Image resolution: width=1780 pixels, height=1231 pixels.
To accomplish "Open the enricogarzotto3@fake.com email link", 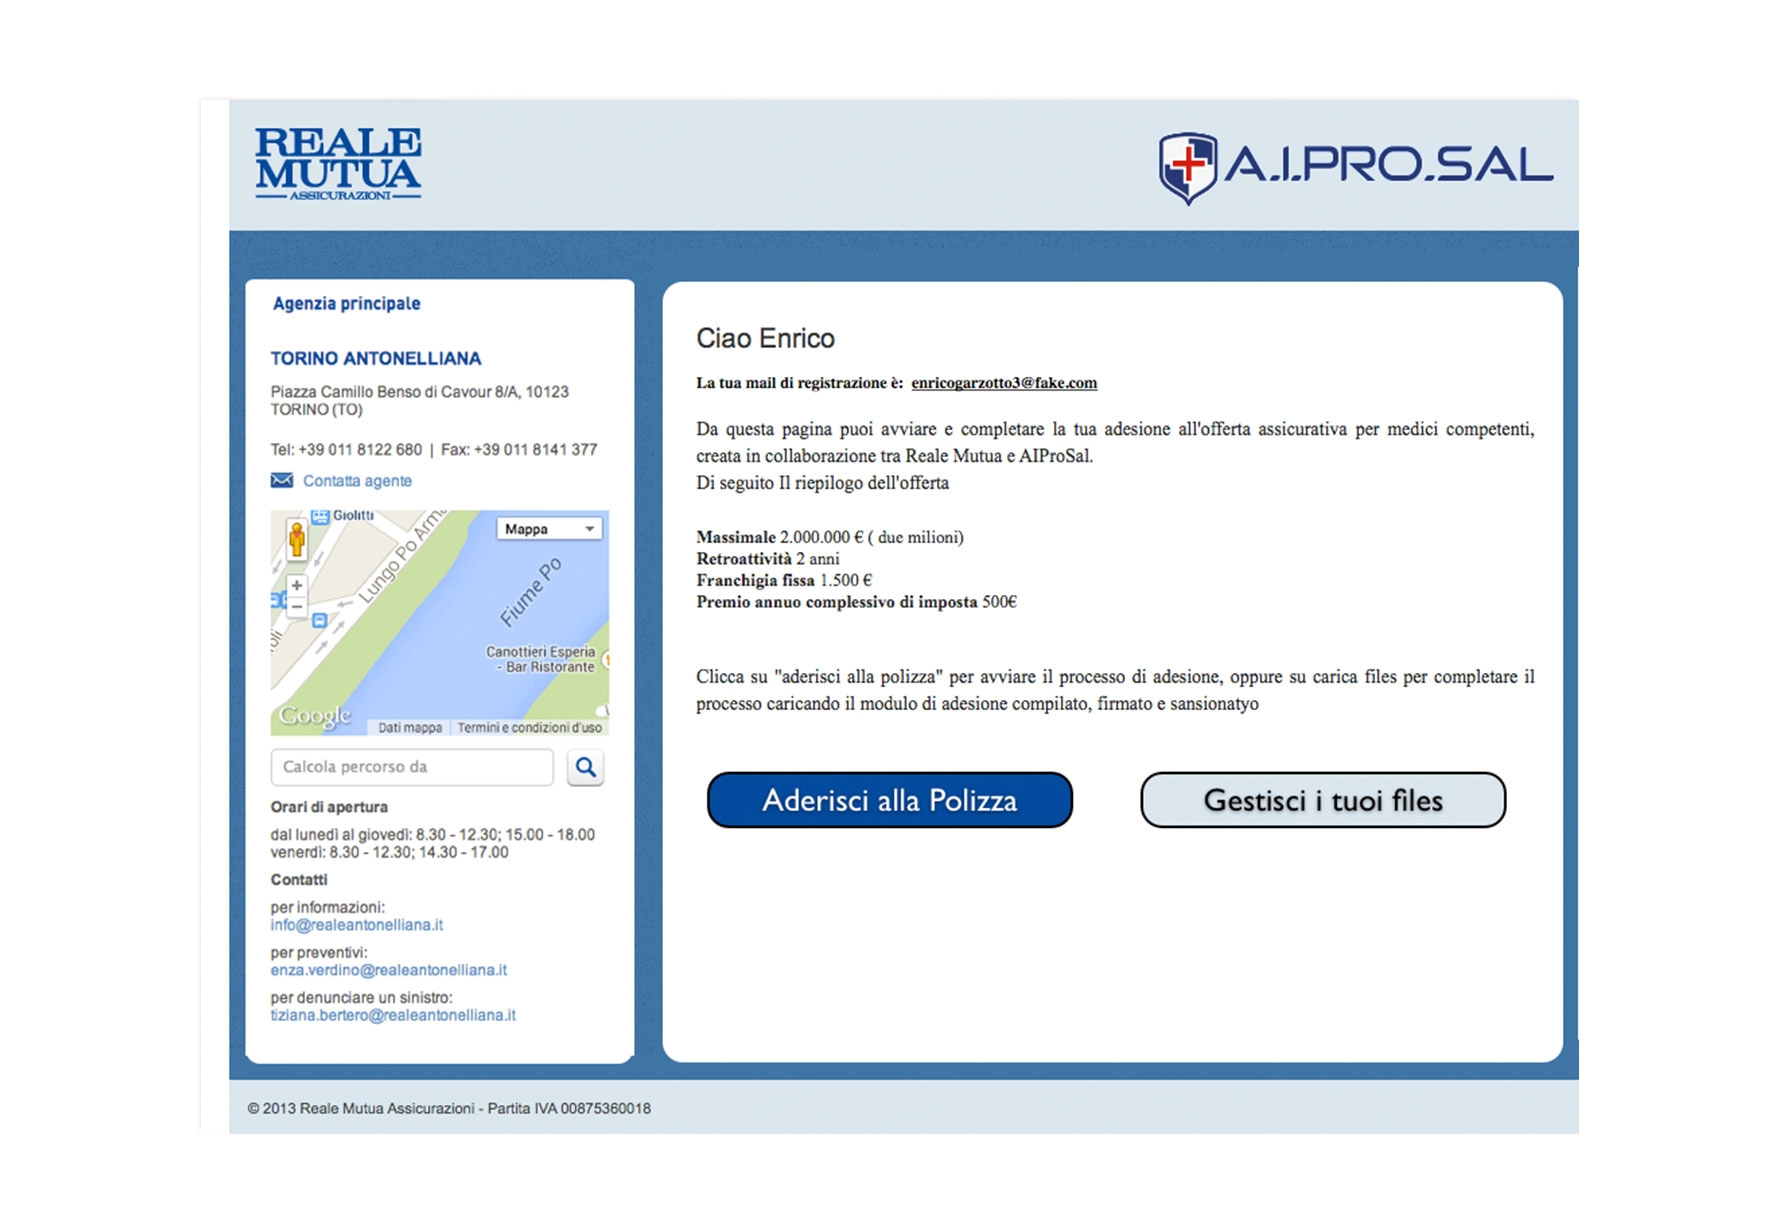I will click(x=1006, y=383).
